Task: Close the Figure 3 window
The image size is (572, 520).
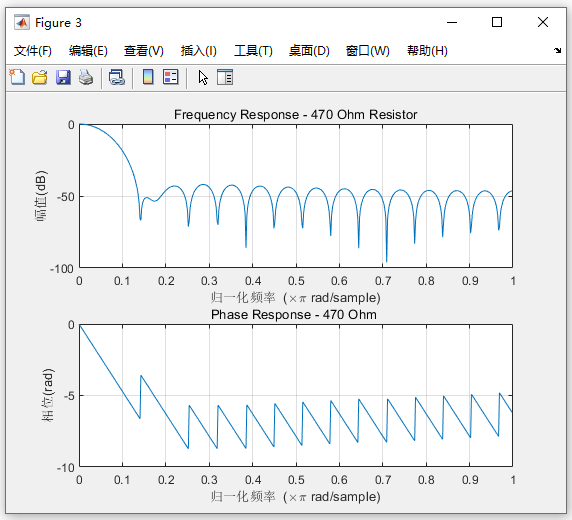Action: click(x=543, y=22)
